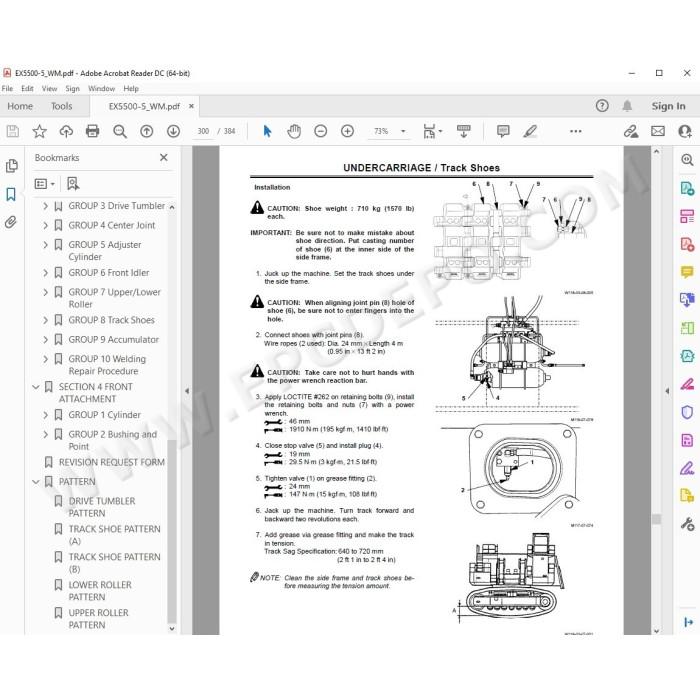
Task: Open REVISION REQUEST FORM bookmark
Action: [x=112, y=462]
